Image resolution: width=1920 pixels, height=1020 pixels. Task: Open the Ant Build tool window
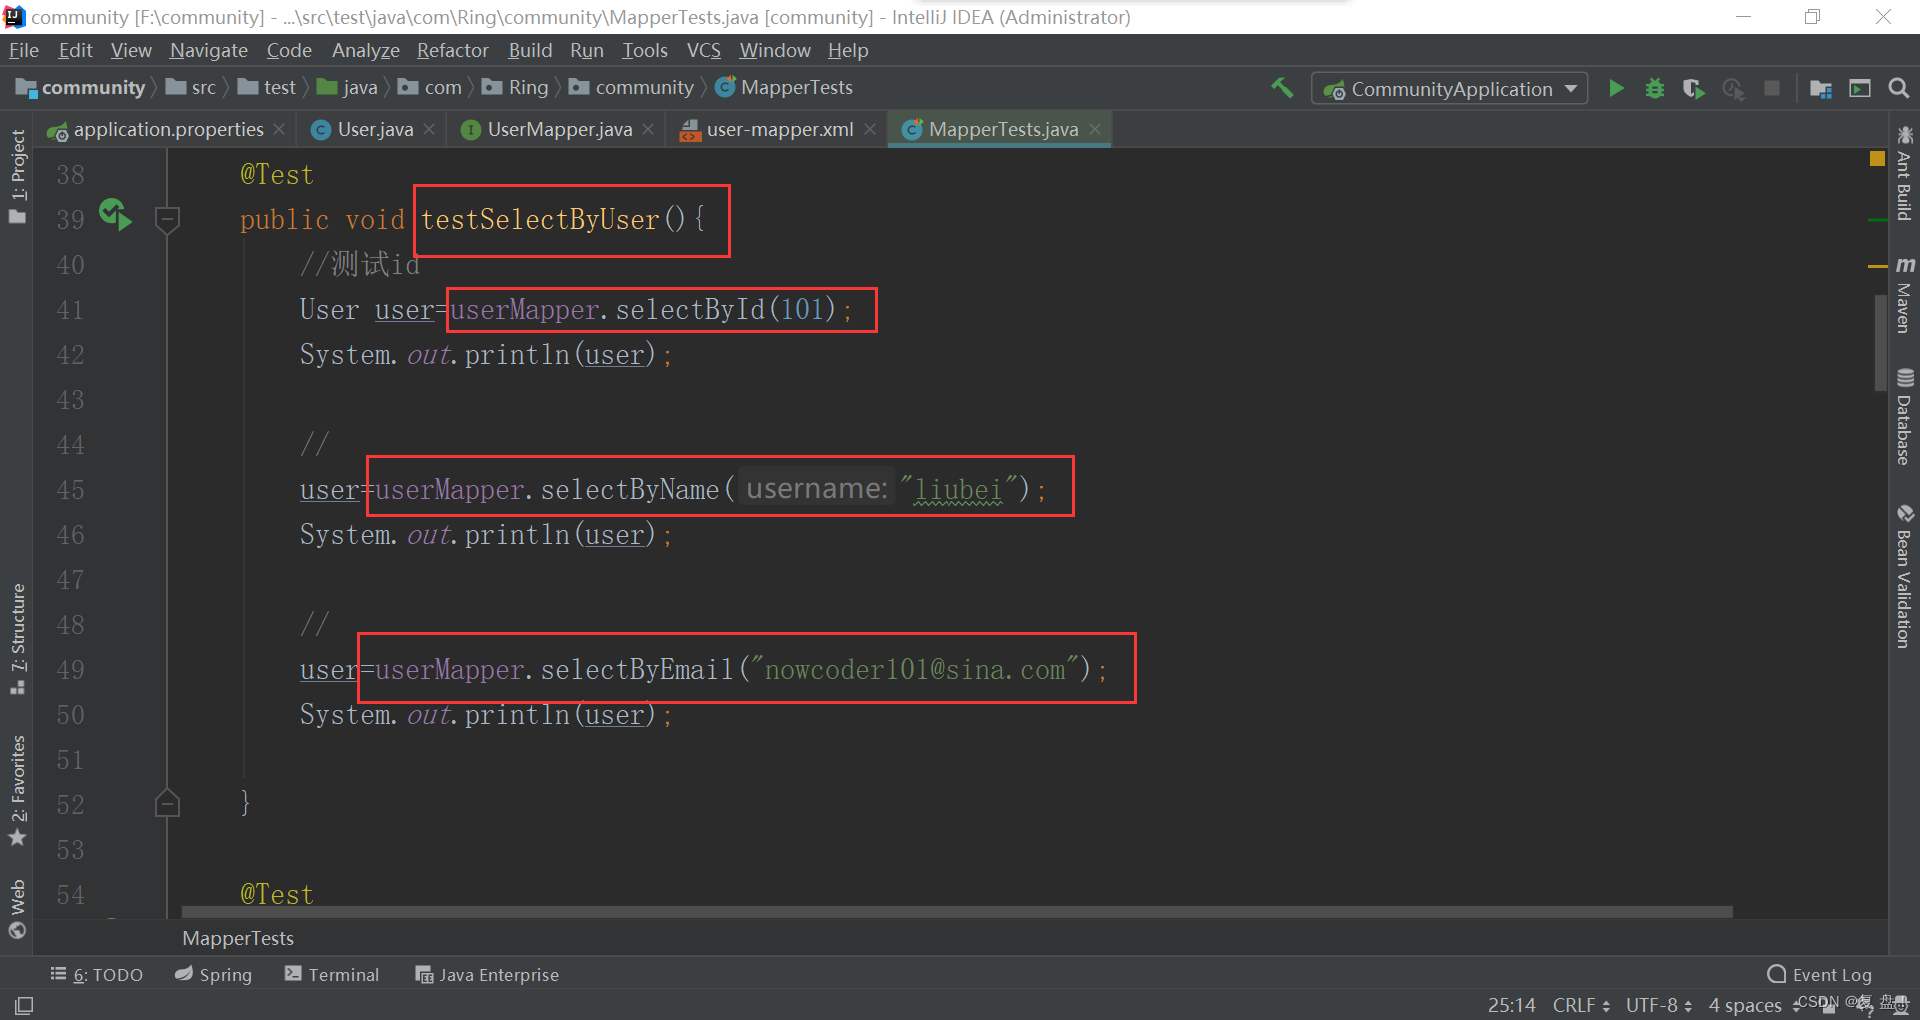1905,172
